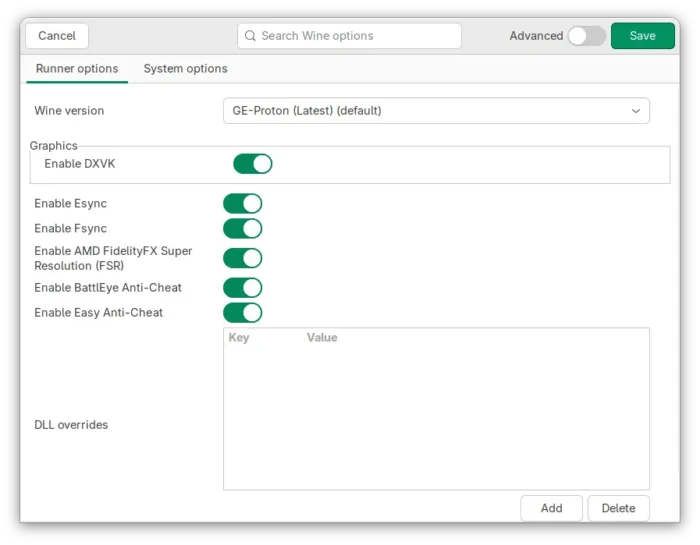Click Delete under DLL overrides

click(x=618, y=508)
